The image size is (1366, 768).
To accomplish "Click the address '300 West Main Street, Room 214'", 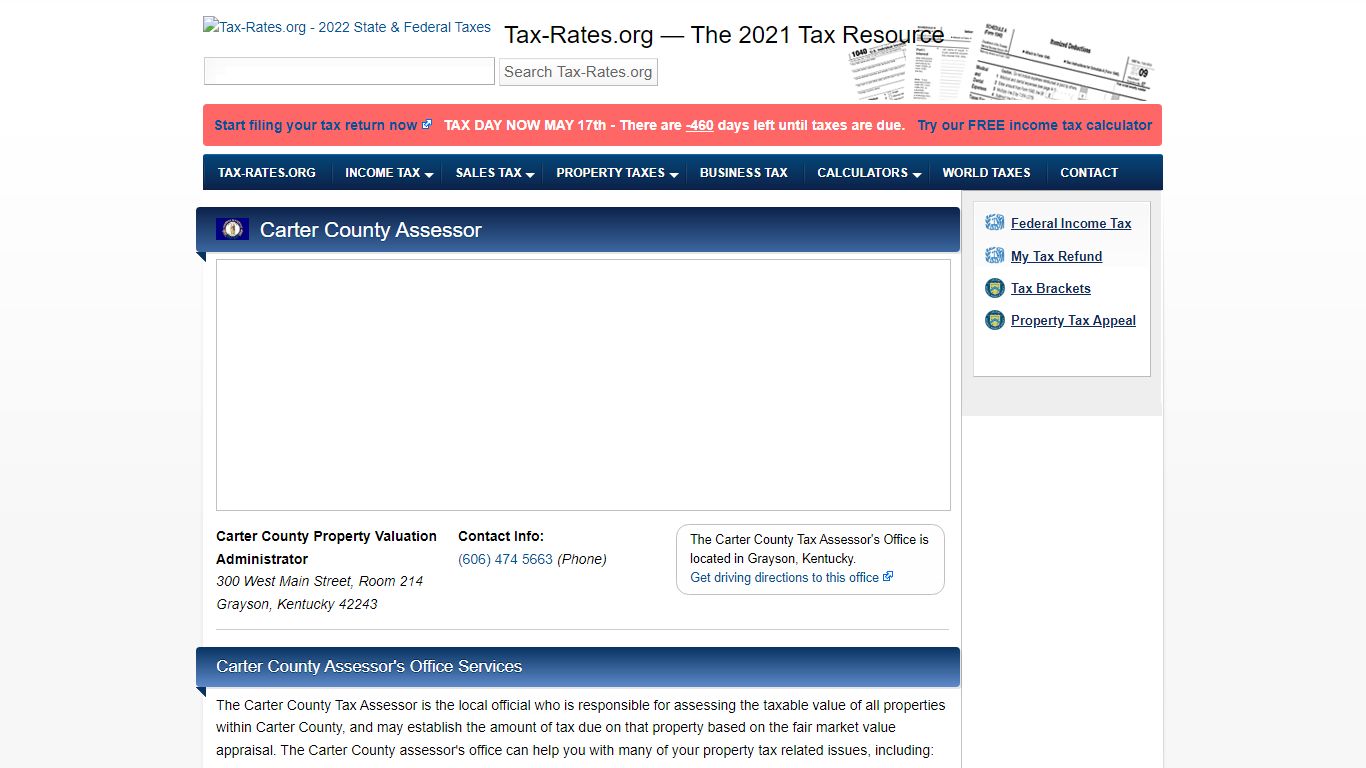I will tap(320, 581).
